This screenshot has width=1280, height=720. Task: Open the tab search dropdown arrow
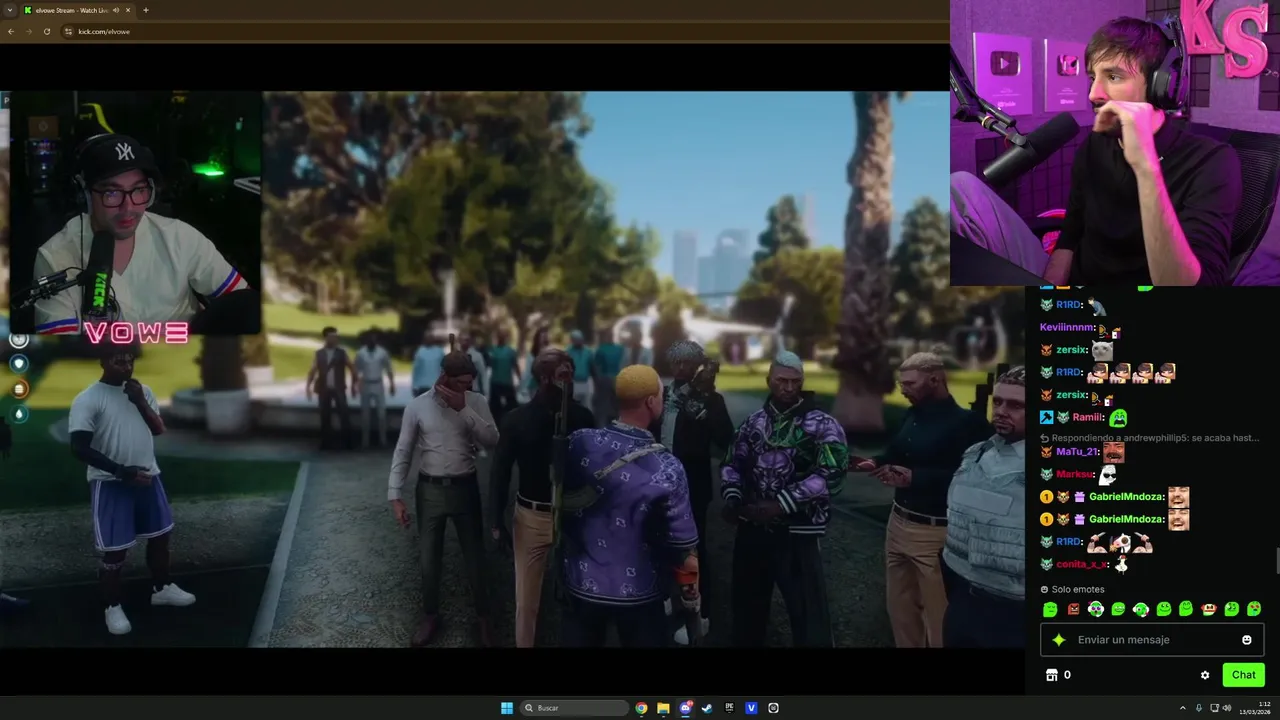pos(10,10)
